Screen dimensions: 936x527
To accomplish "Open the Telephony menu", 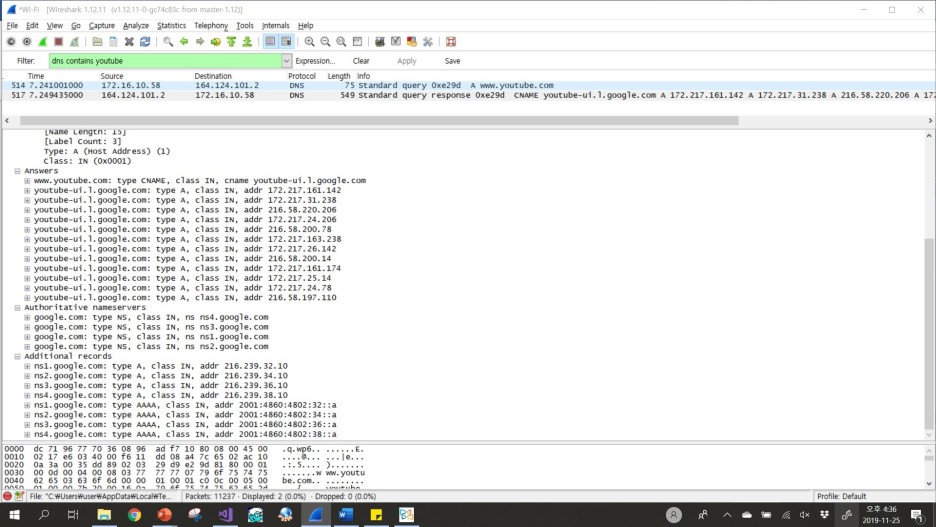I will click(211, 26).
